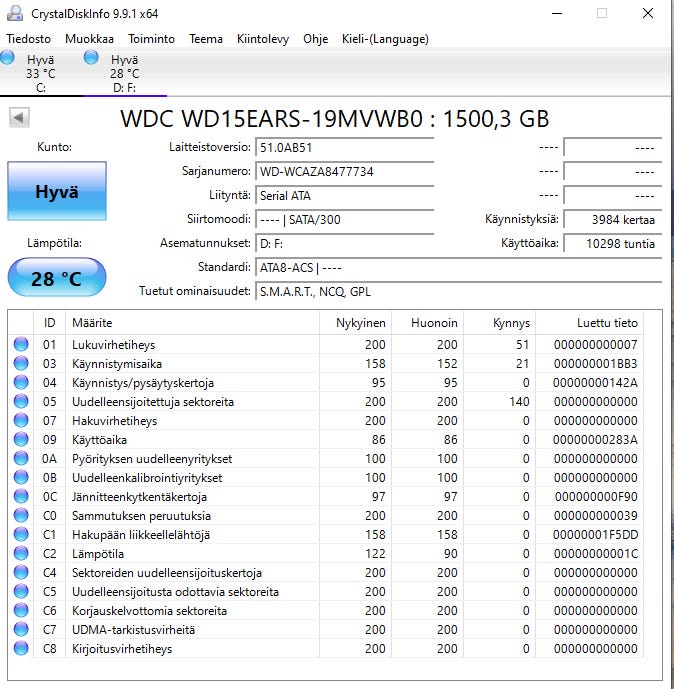Click the disk title WDC WD15EARS-19MVWB0

272,119
